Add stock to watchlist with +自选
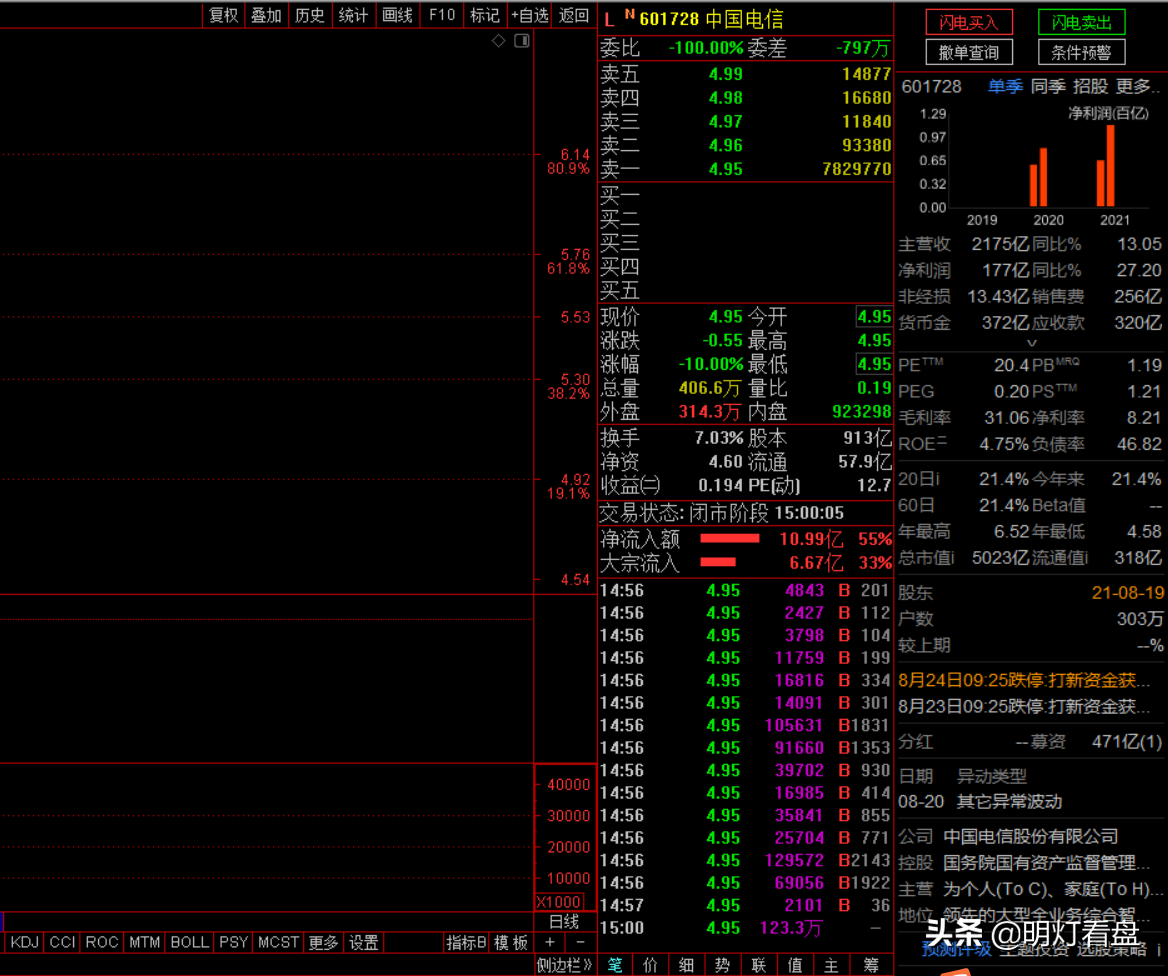The width and height of the screenshot is (1168, 976). pos(530,15)
